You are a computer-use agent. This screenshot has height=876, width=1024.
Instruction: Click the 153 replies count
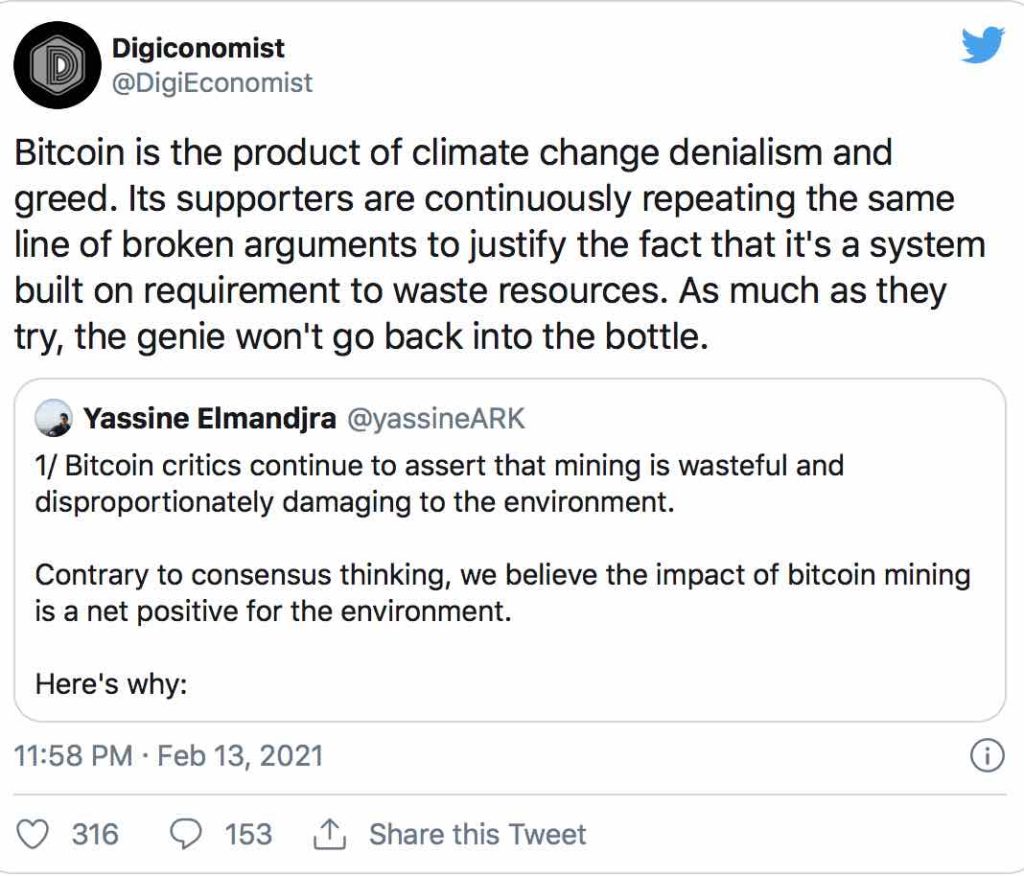(x=249, y=834)
